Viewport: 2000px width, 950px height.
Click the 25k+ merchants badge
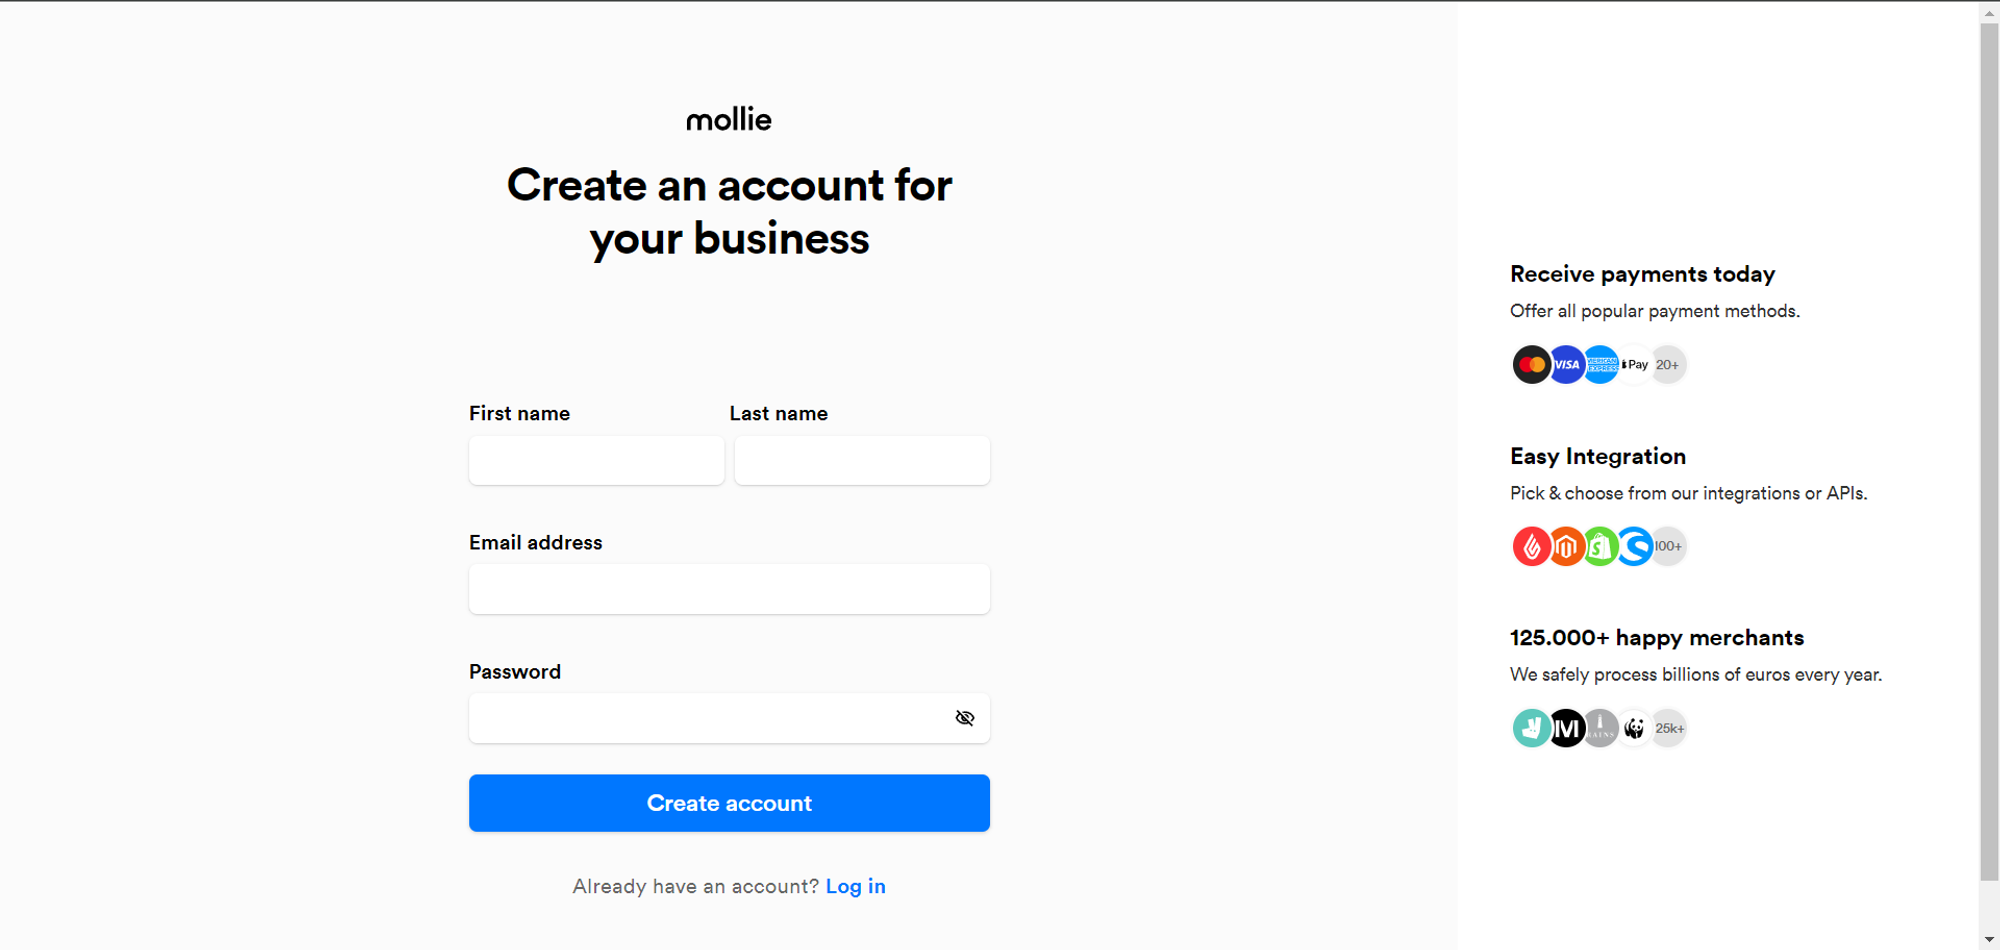click(1669, 728)
